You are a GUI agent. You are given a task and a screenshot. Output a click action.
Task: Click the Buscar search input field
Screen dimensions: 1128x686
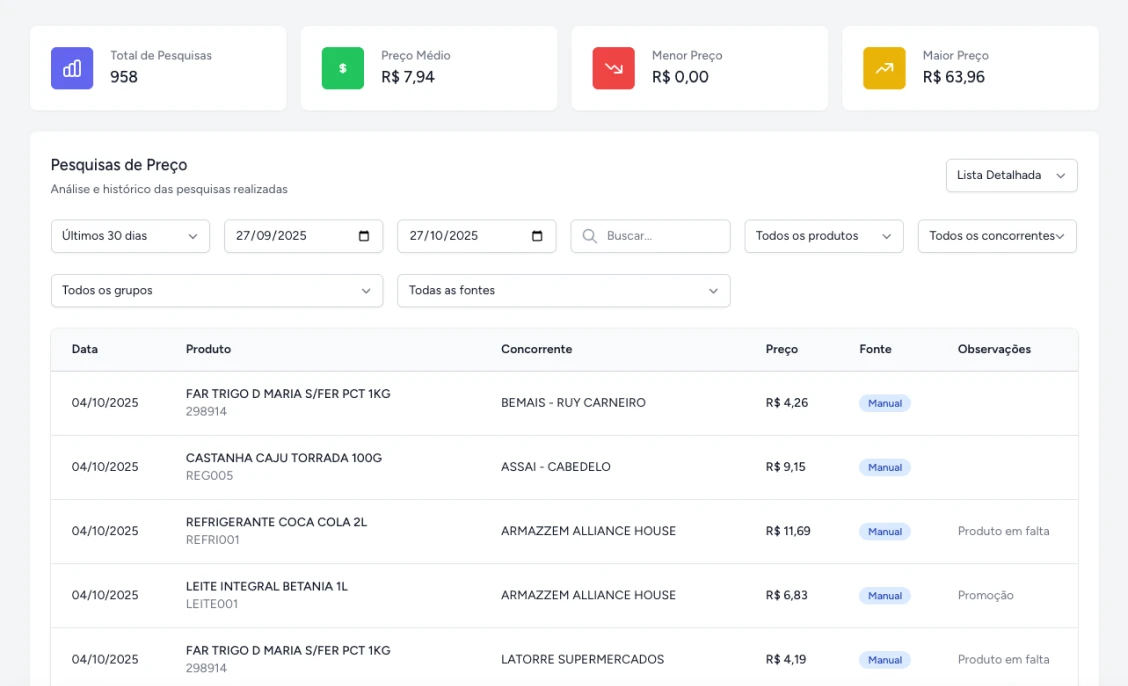point(662,236)
